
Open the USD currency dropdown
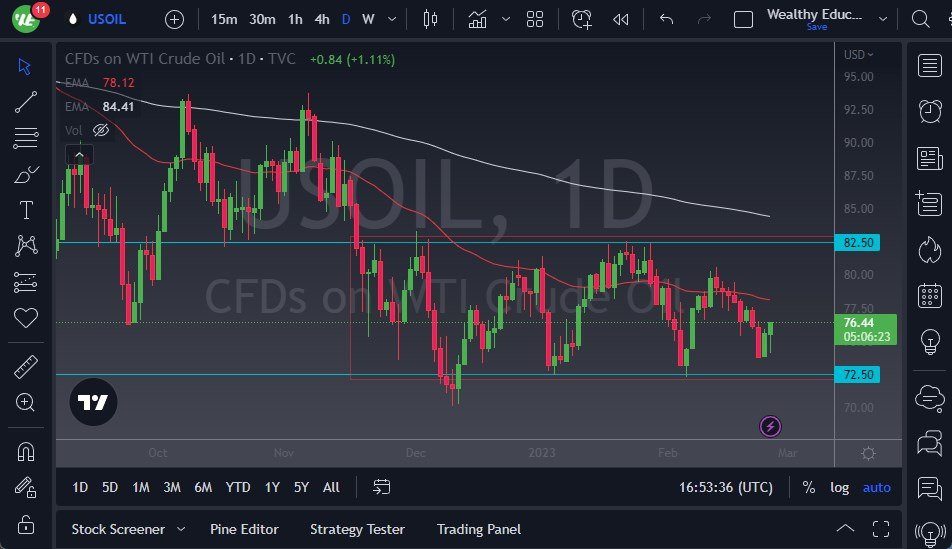point(858,55)
